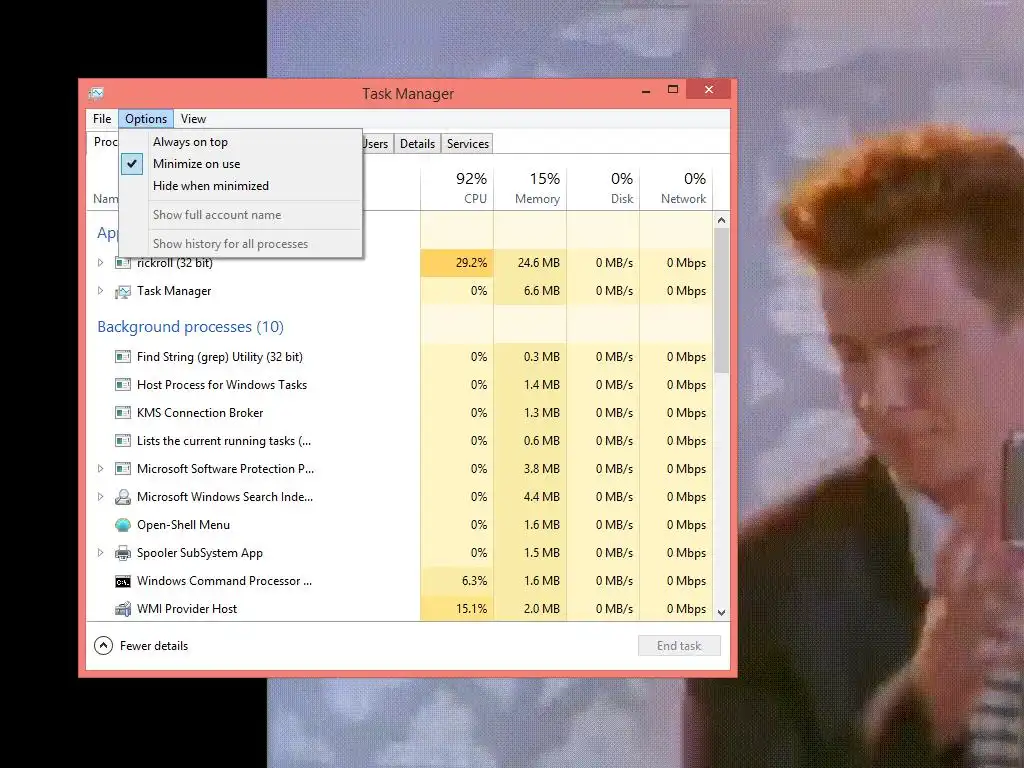Sort by the CPU column header

pyautogui.click(x=457, y=187)
